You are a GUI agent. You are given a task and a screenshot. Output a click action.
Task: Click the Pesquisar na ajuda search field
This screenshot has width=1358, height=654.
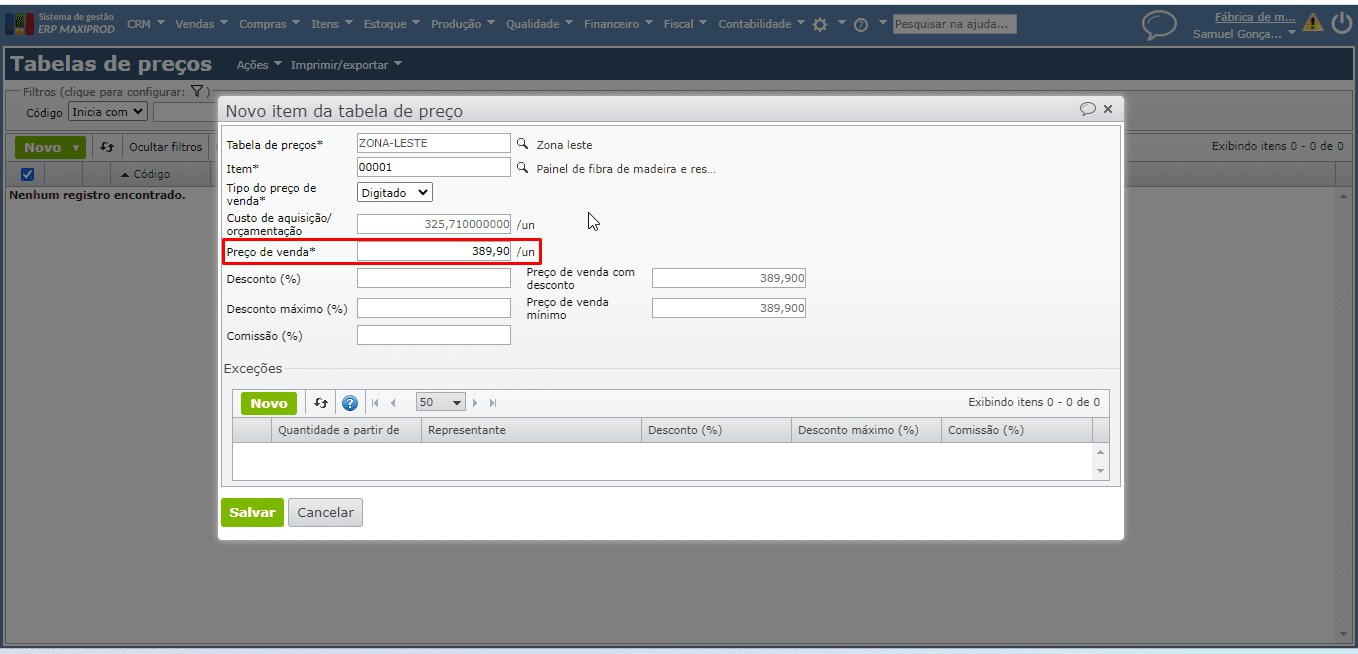point(955,24)
